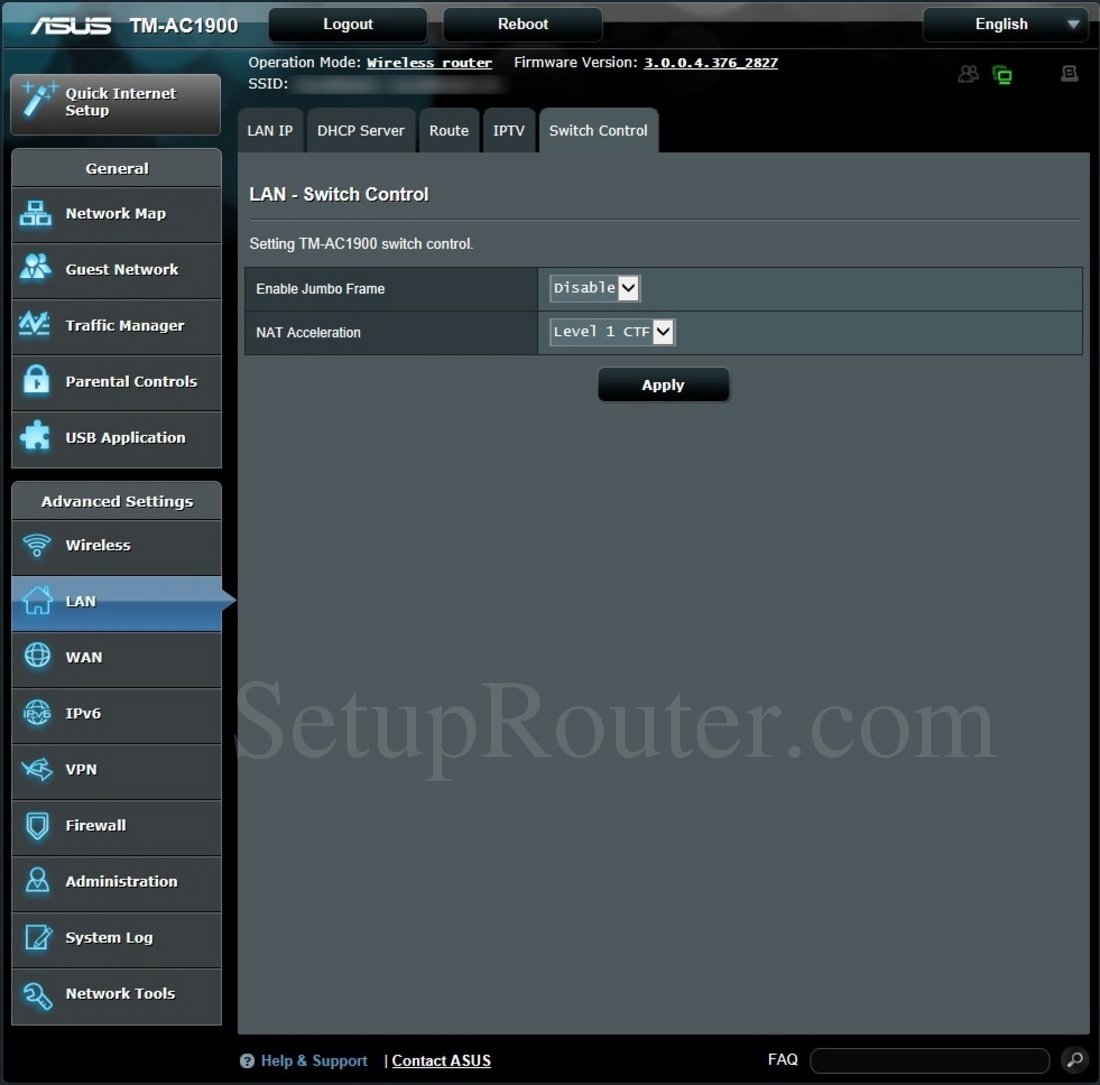This screenshot has height=1085, width=1100.
Task: Click the LAN house icon
Action: pos(37,600)
